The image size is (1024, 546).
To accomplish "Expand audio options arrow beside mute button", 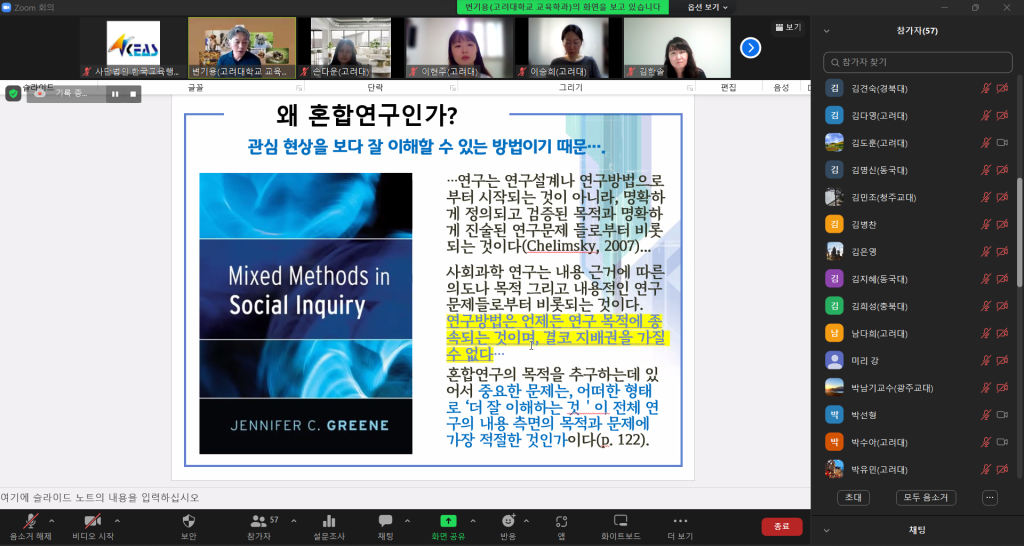I will pos(58,520).
